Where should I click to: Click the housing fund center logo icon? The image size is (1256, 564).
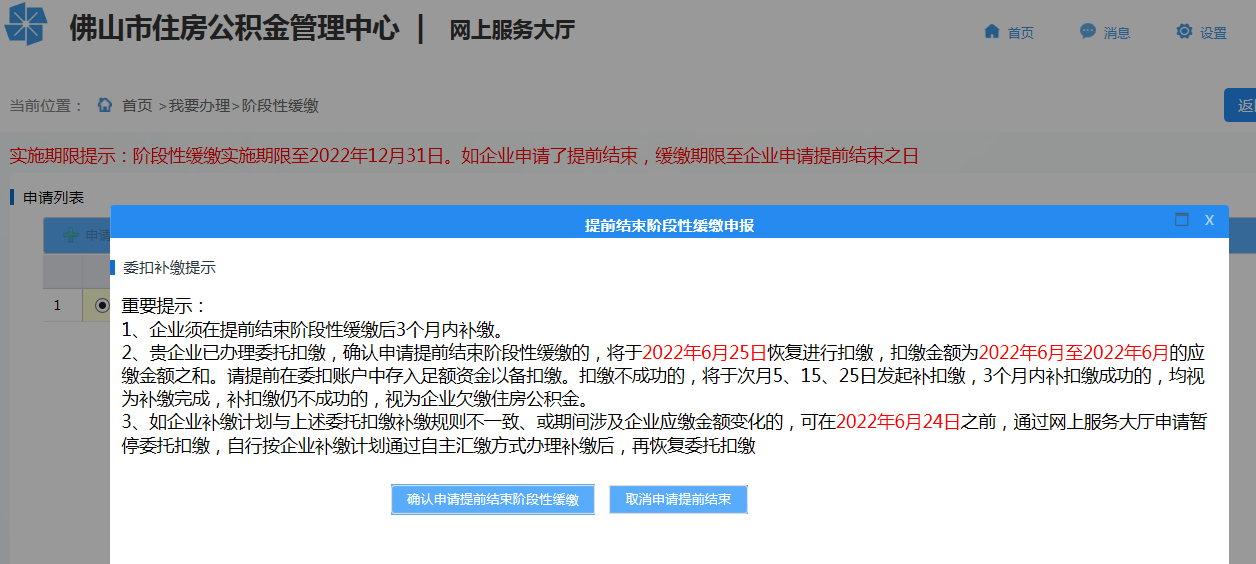(x=26, y=26)
